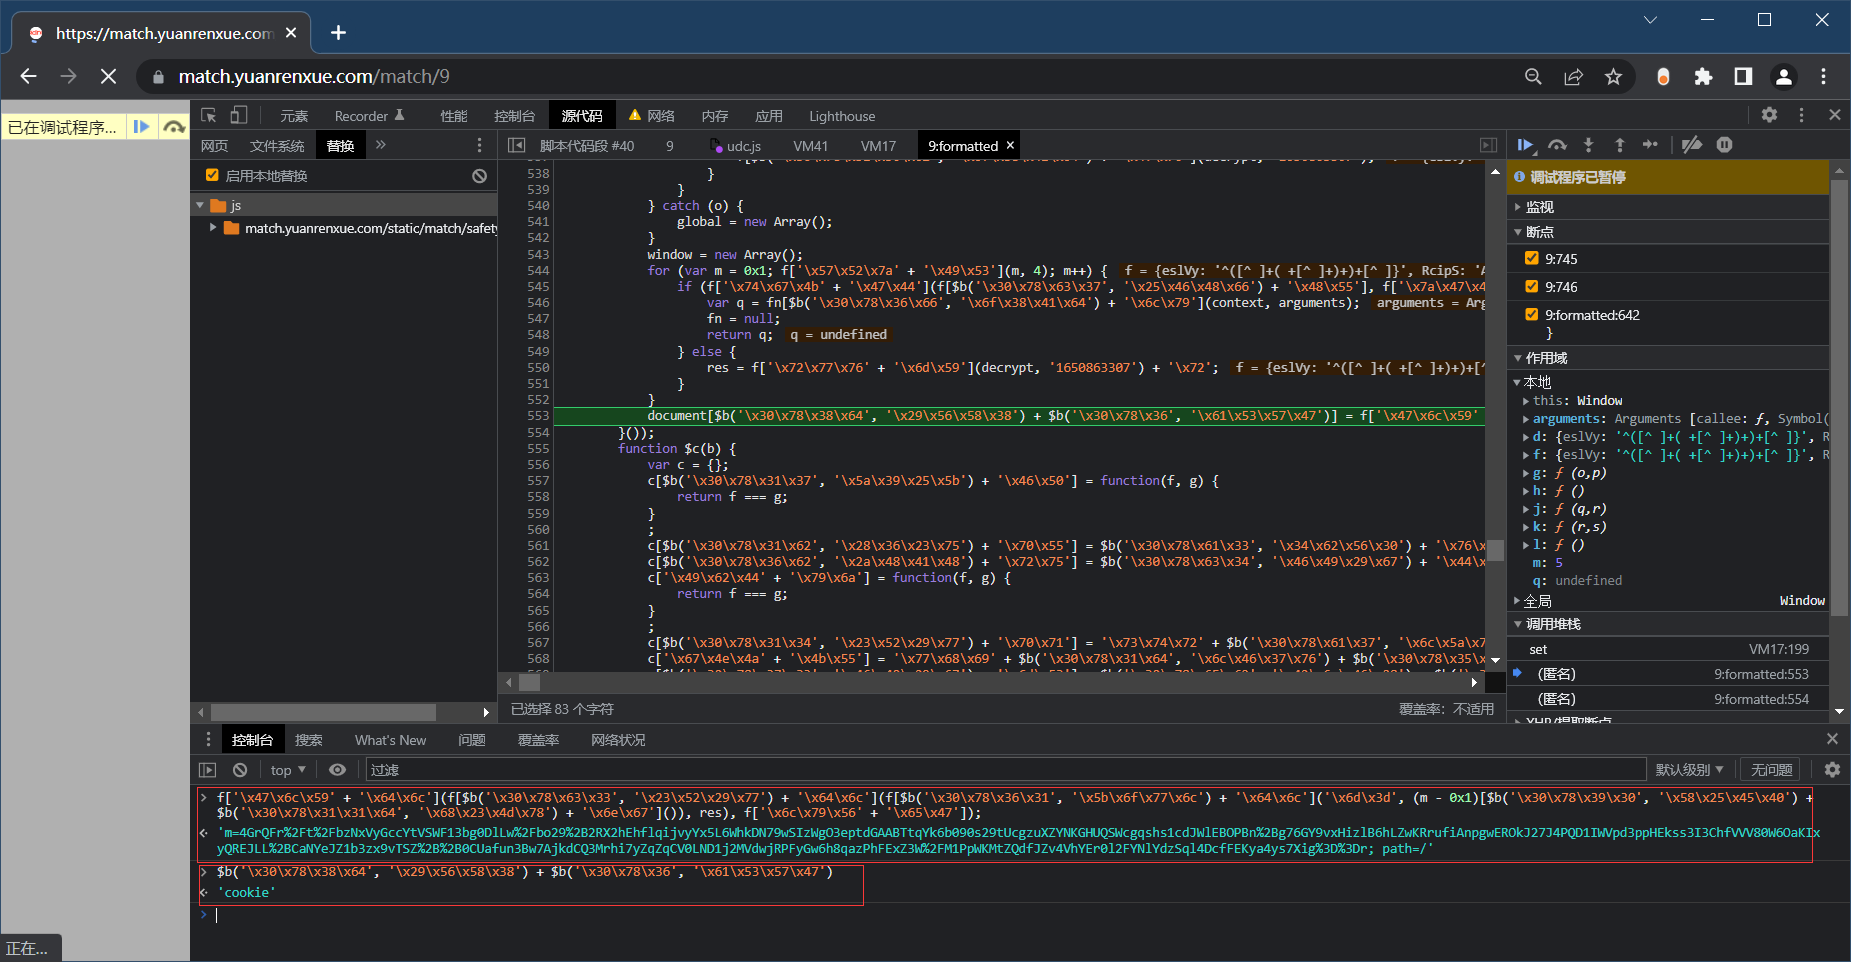Click the inspect element picker icon

tap(209, 115)
